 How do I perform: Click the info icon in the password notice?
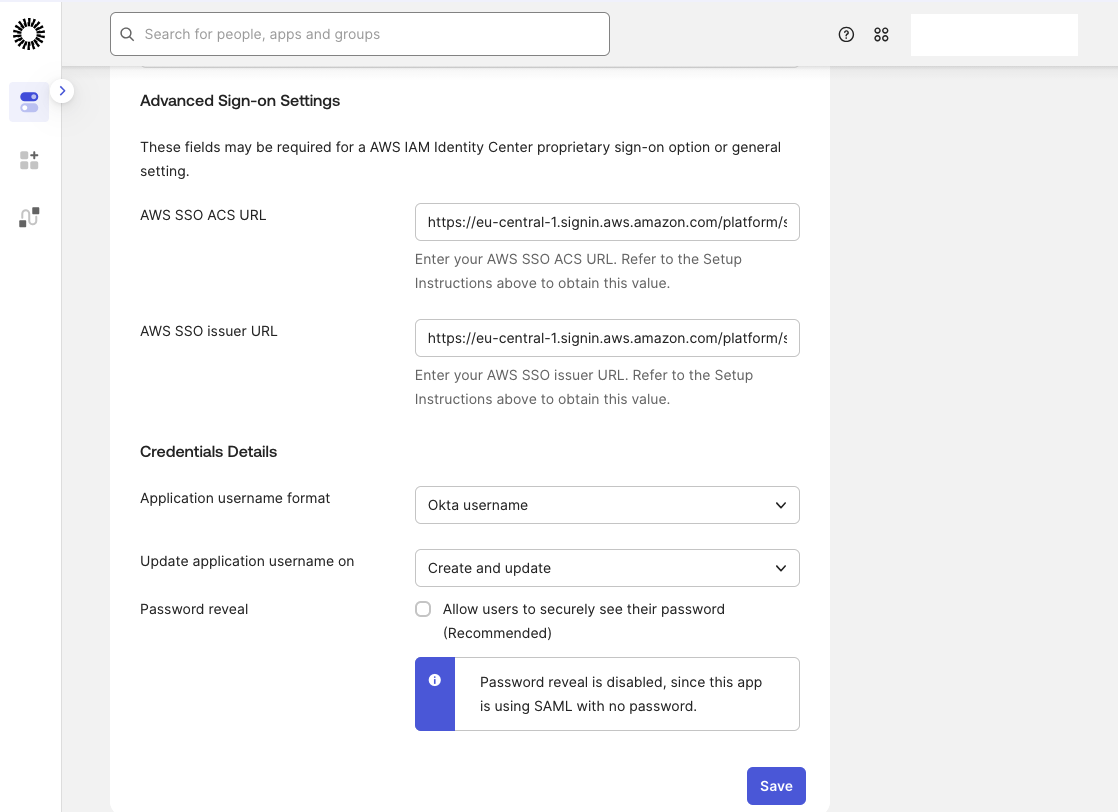pyautogui.click(x=435, y=680)
